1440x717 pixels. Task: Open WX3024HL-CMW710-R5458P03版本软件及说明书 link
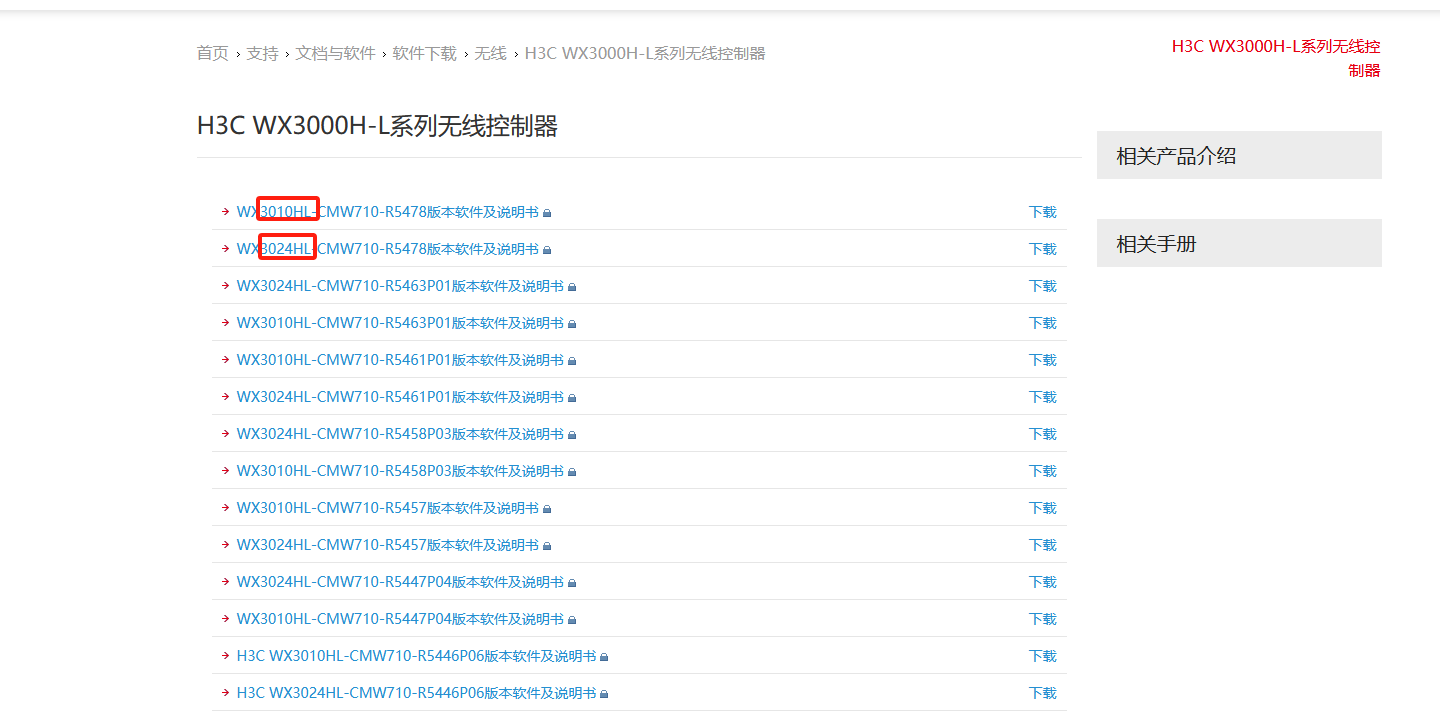(x=400, y=434)
